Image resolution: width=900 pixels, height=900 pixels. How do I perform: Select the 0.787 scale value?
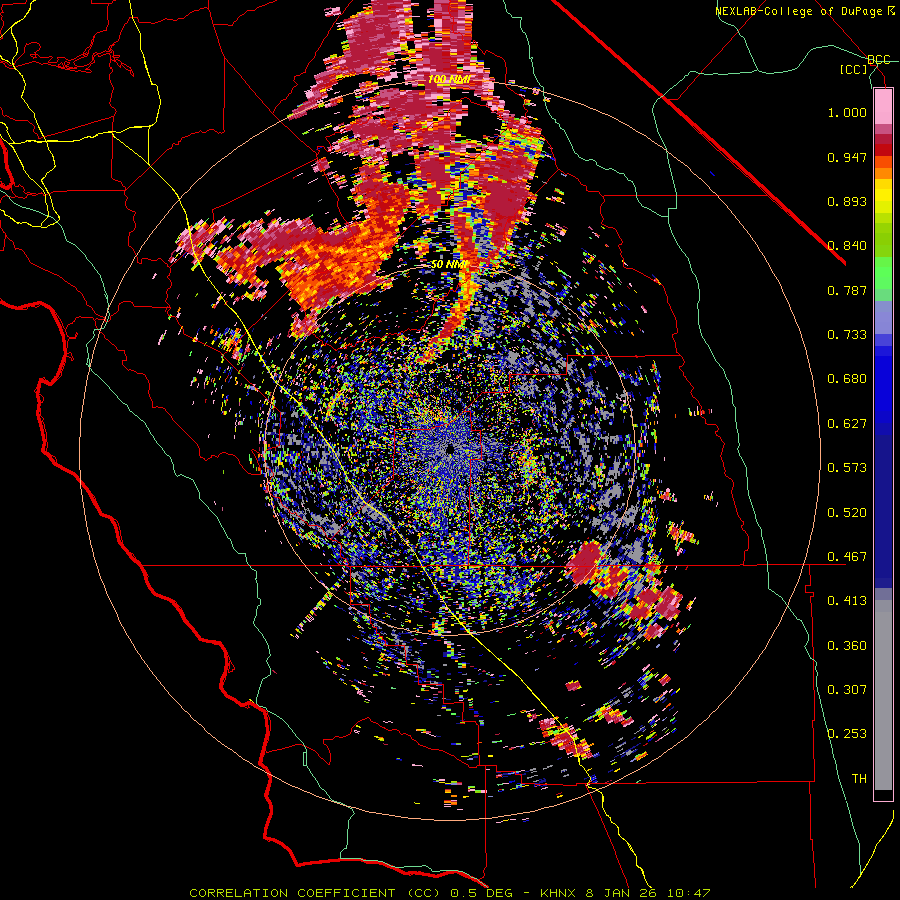[847, 290]
